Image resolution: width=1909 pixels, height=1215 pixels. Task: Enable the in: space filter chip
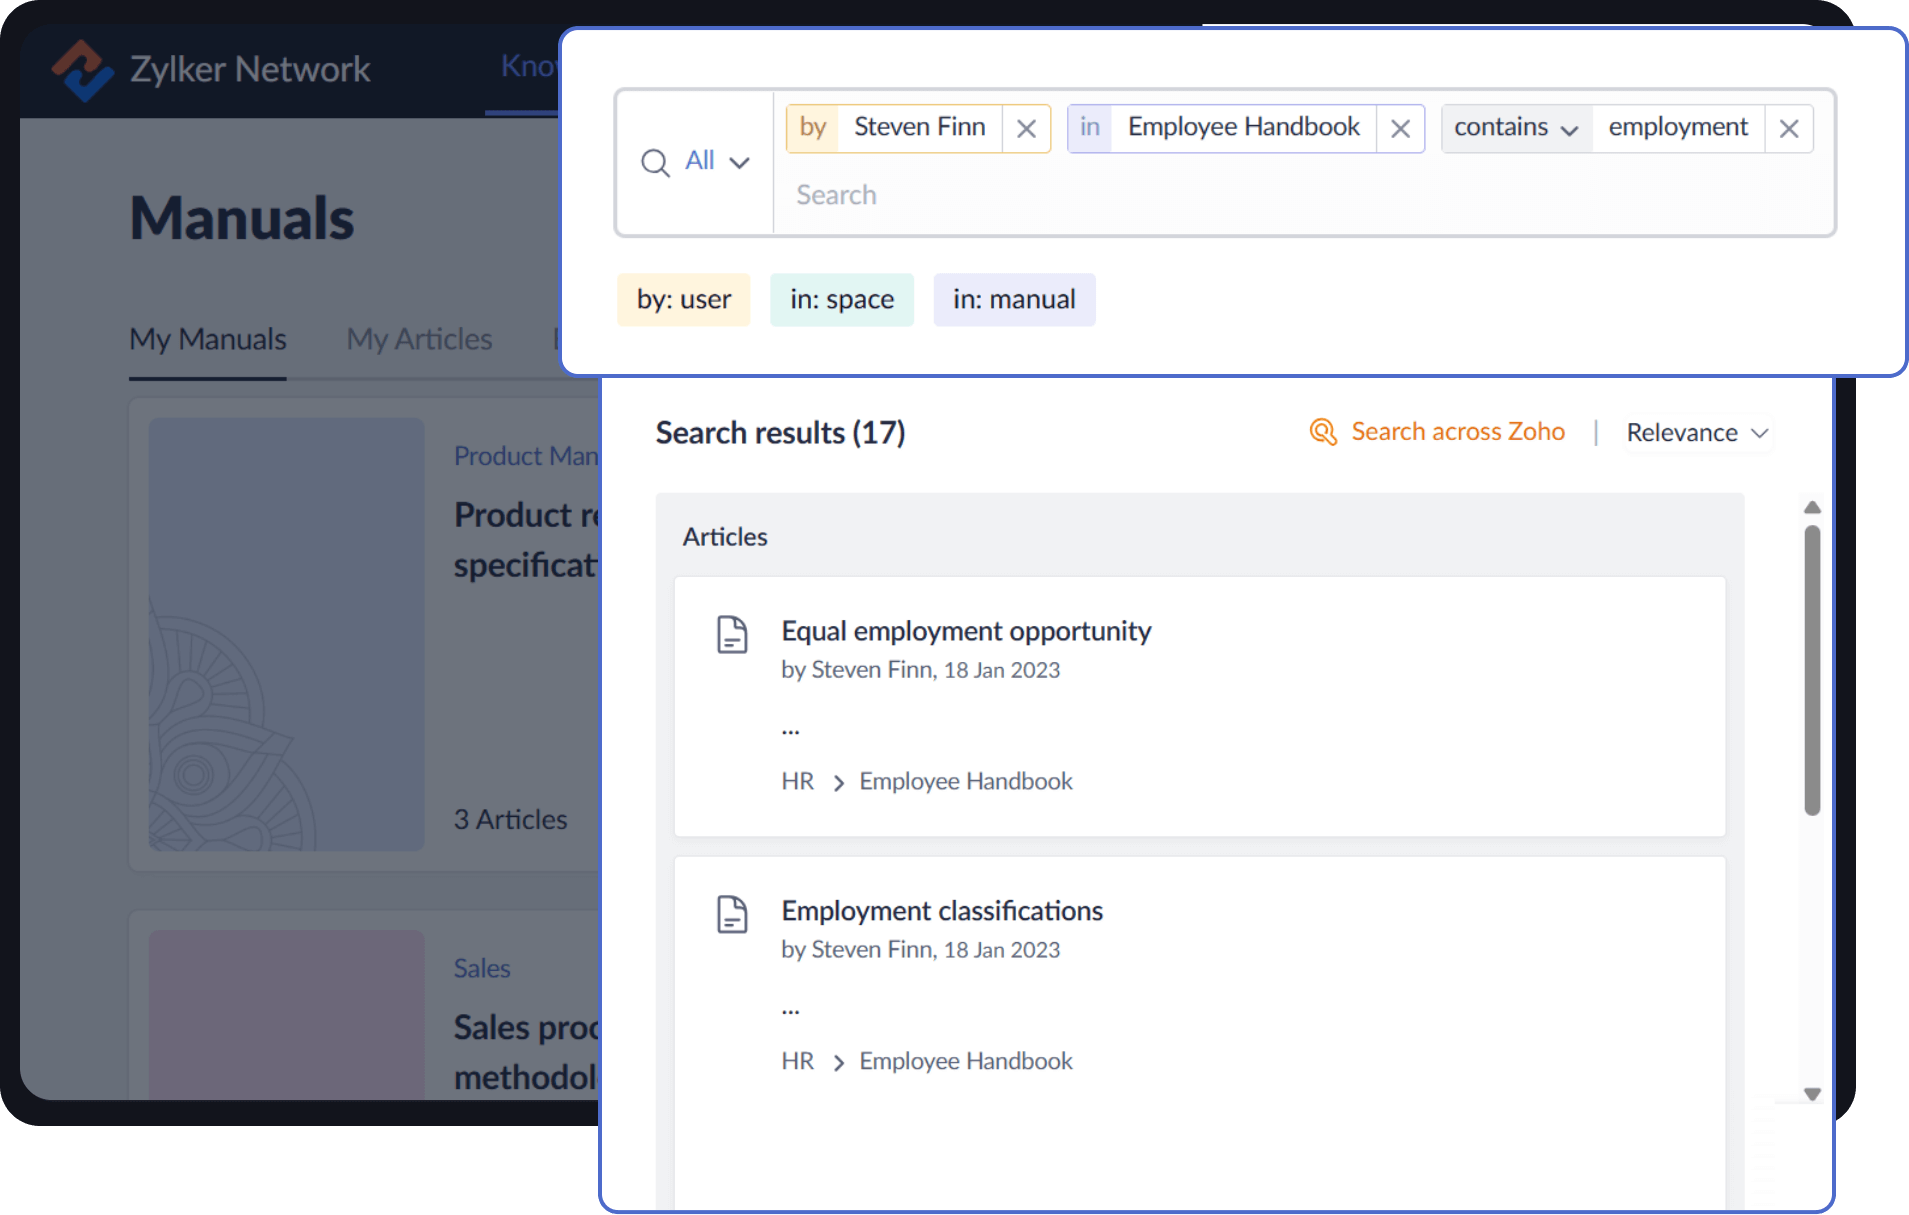click(841, 299)
